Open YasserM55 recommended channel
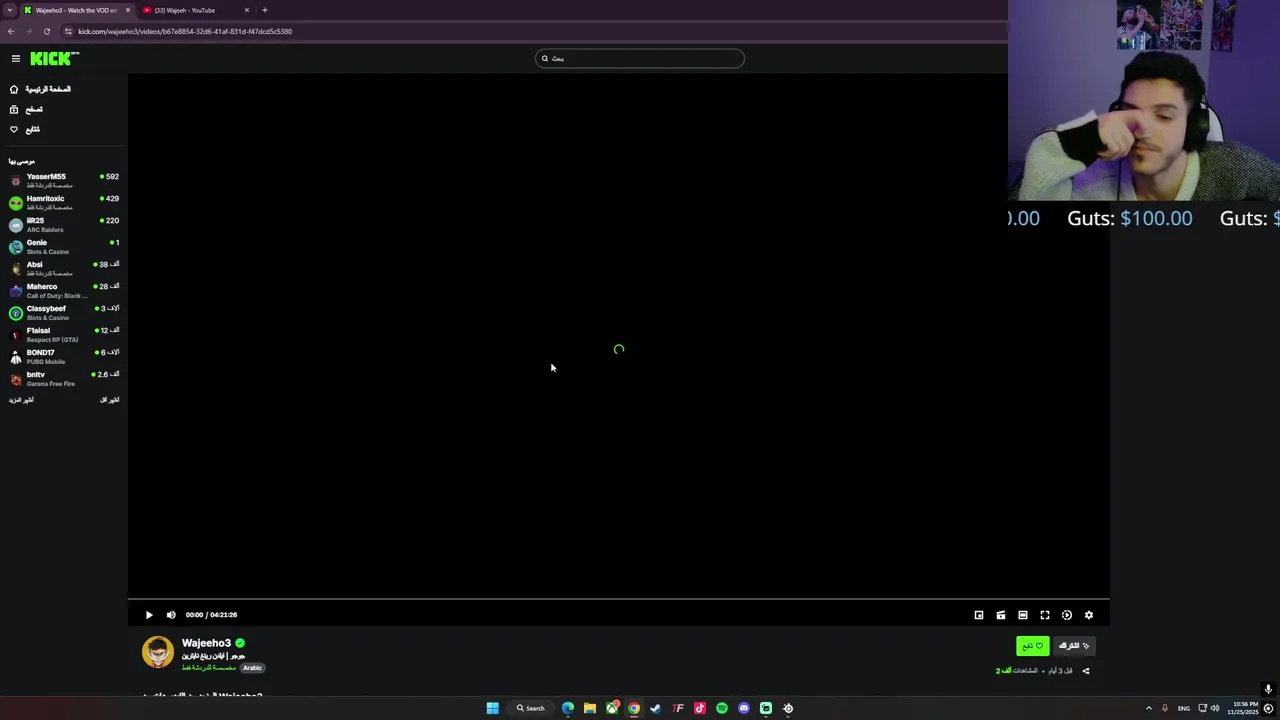The image size is (1280, 720). [x=64, y=180]
